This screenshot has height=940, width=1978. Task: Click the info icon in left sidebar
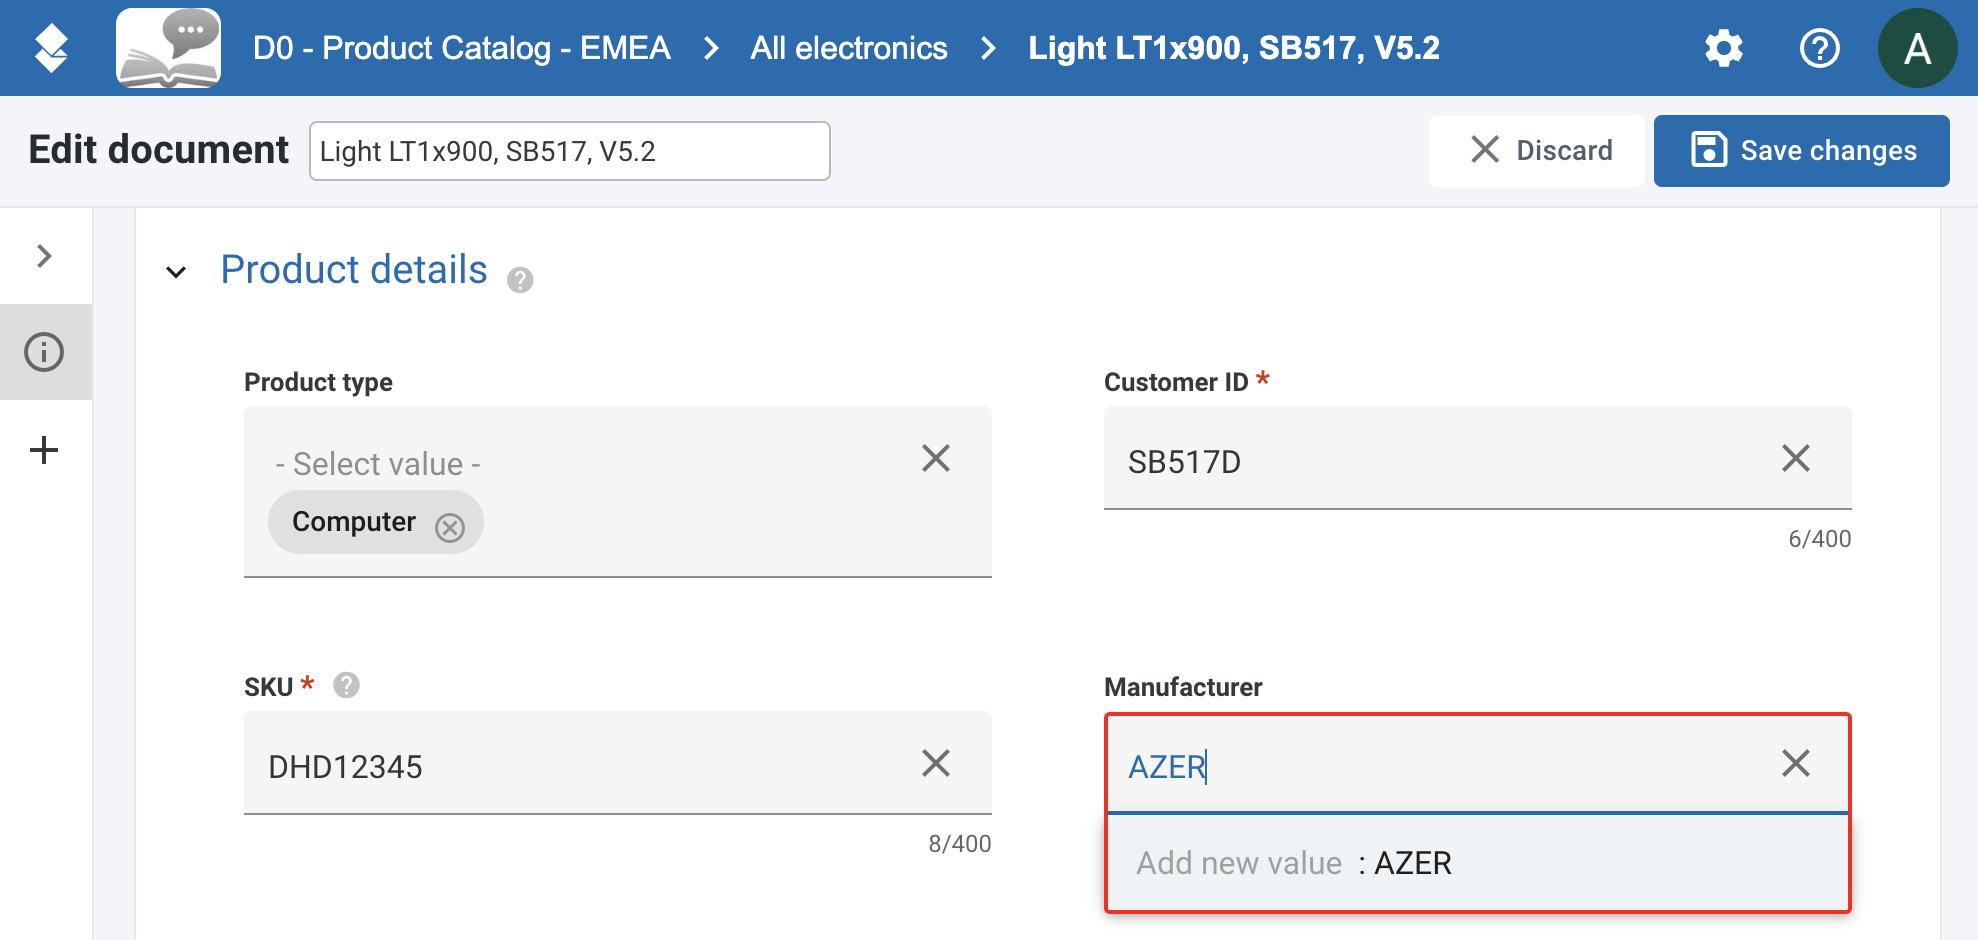pos(44,352)
